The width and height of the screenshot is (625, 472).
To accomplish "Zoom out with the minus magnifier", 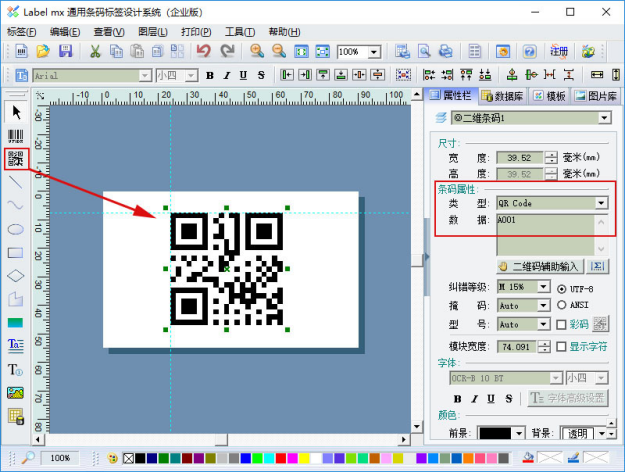I will (279, 51).
